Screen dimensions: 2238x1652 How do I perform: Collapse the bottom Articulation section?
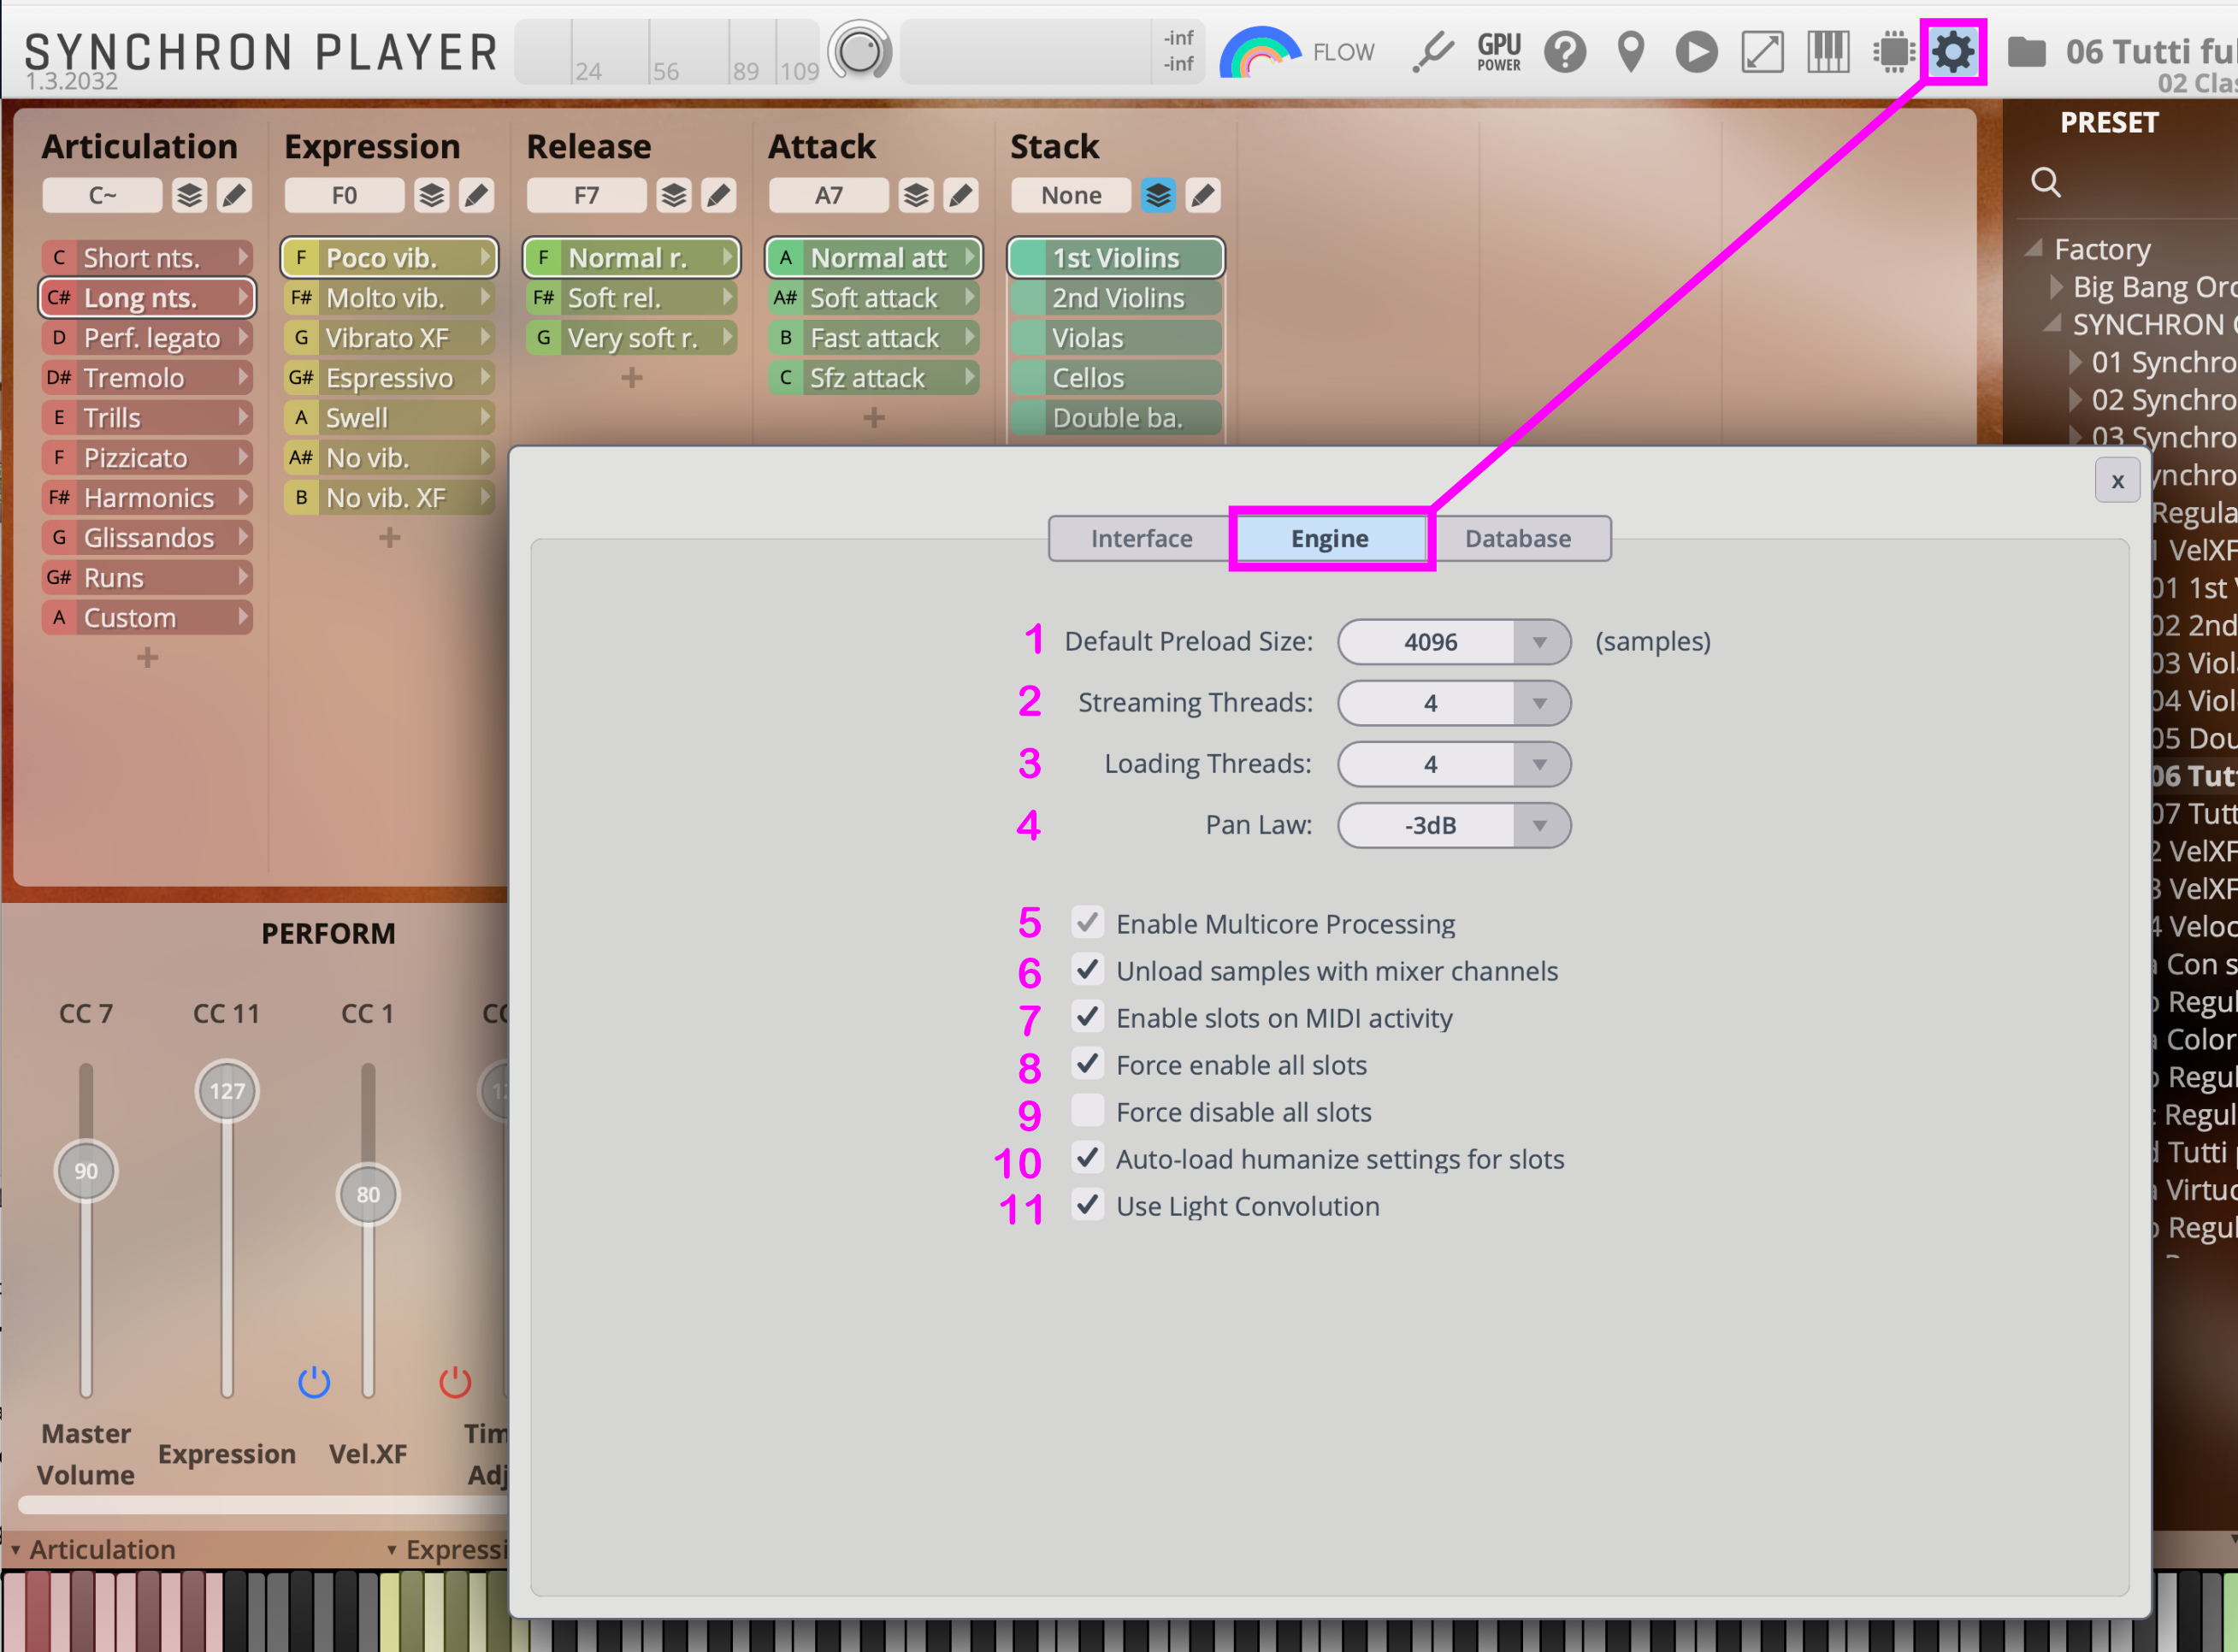click(15, 1549)
